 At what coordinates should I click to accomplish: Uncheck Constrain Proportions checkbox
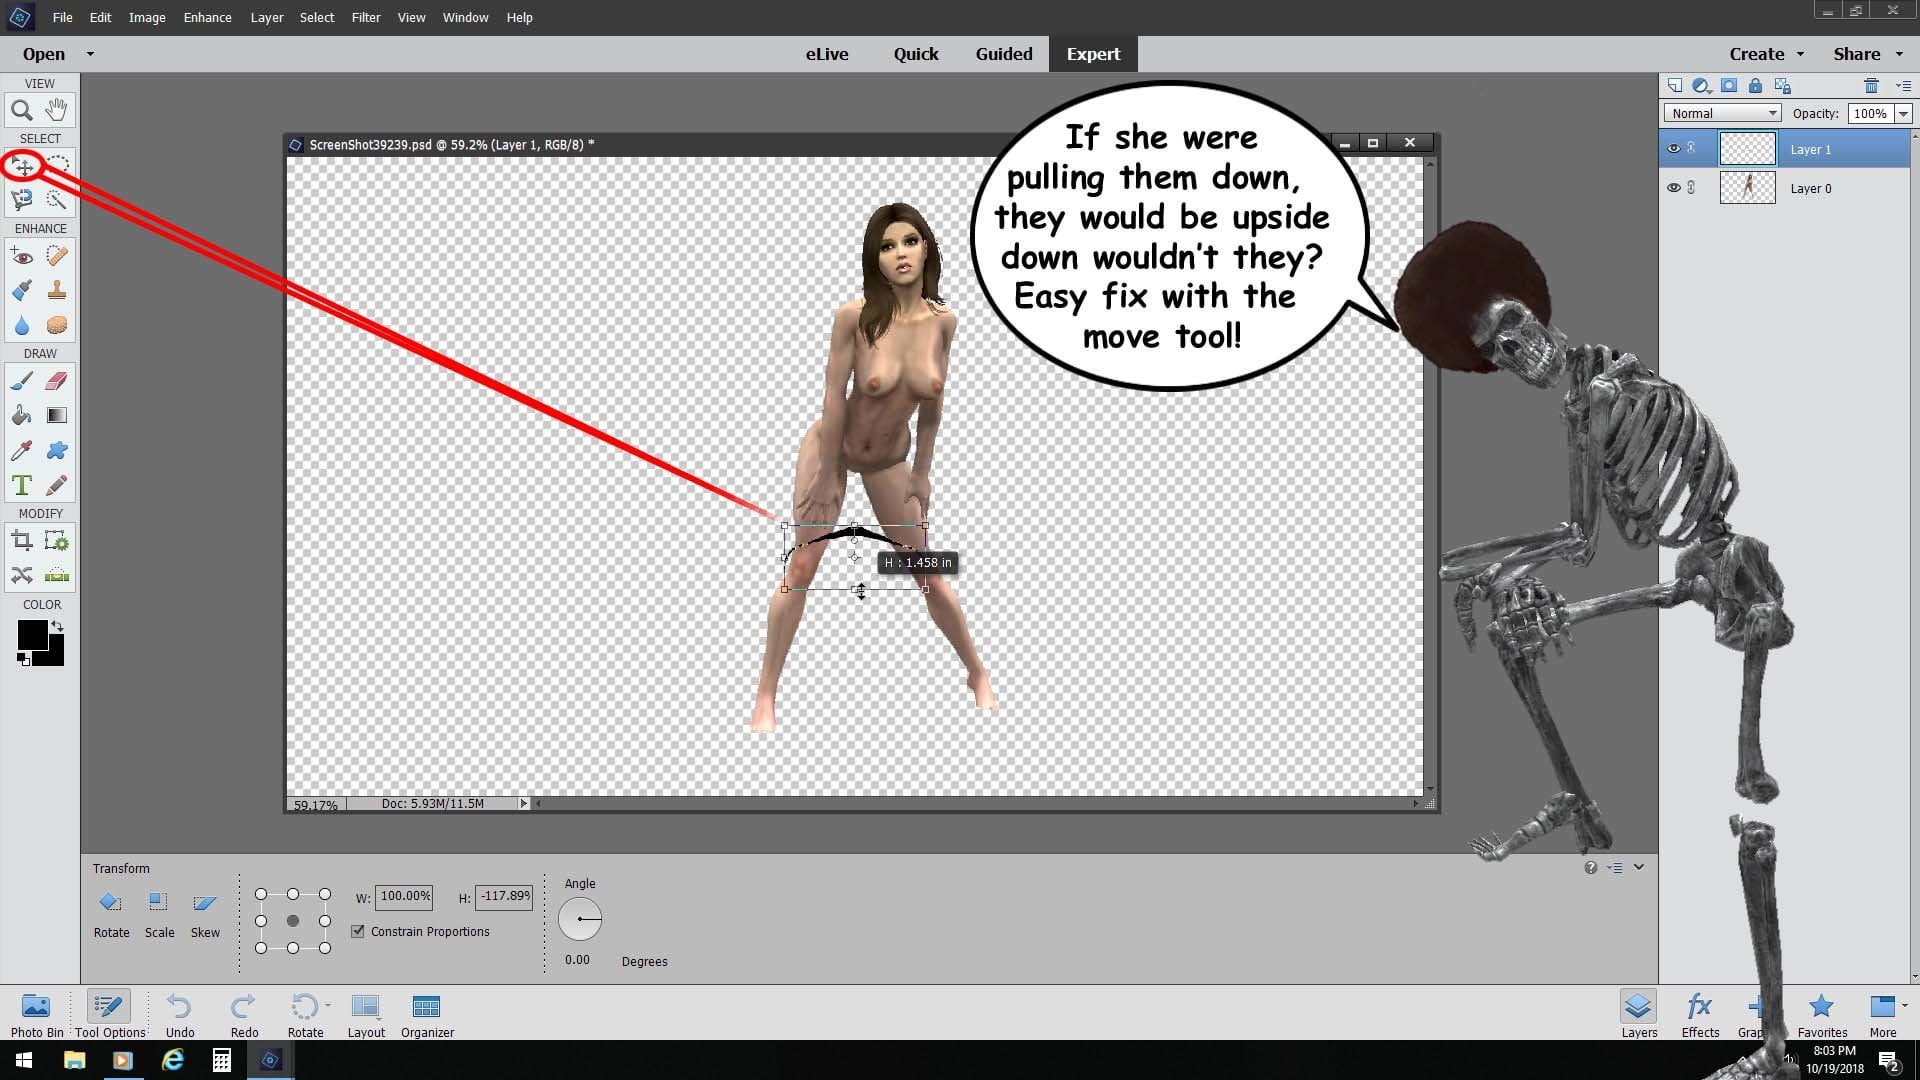[x=358, y=931]
